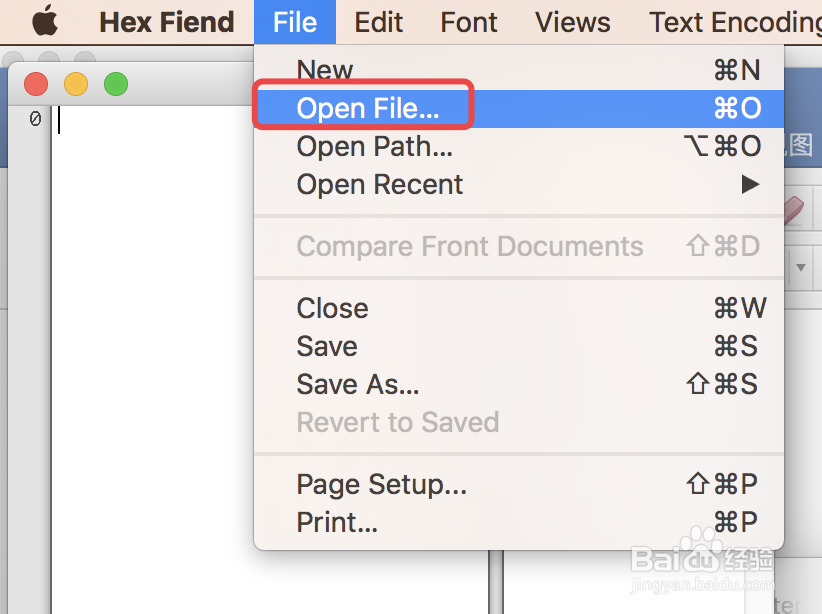Open the Text Encoding menu
The image size is (822, 614).
pos(734,21)
